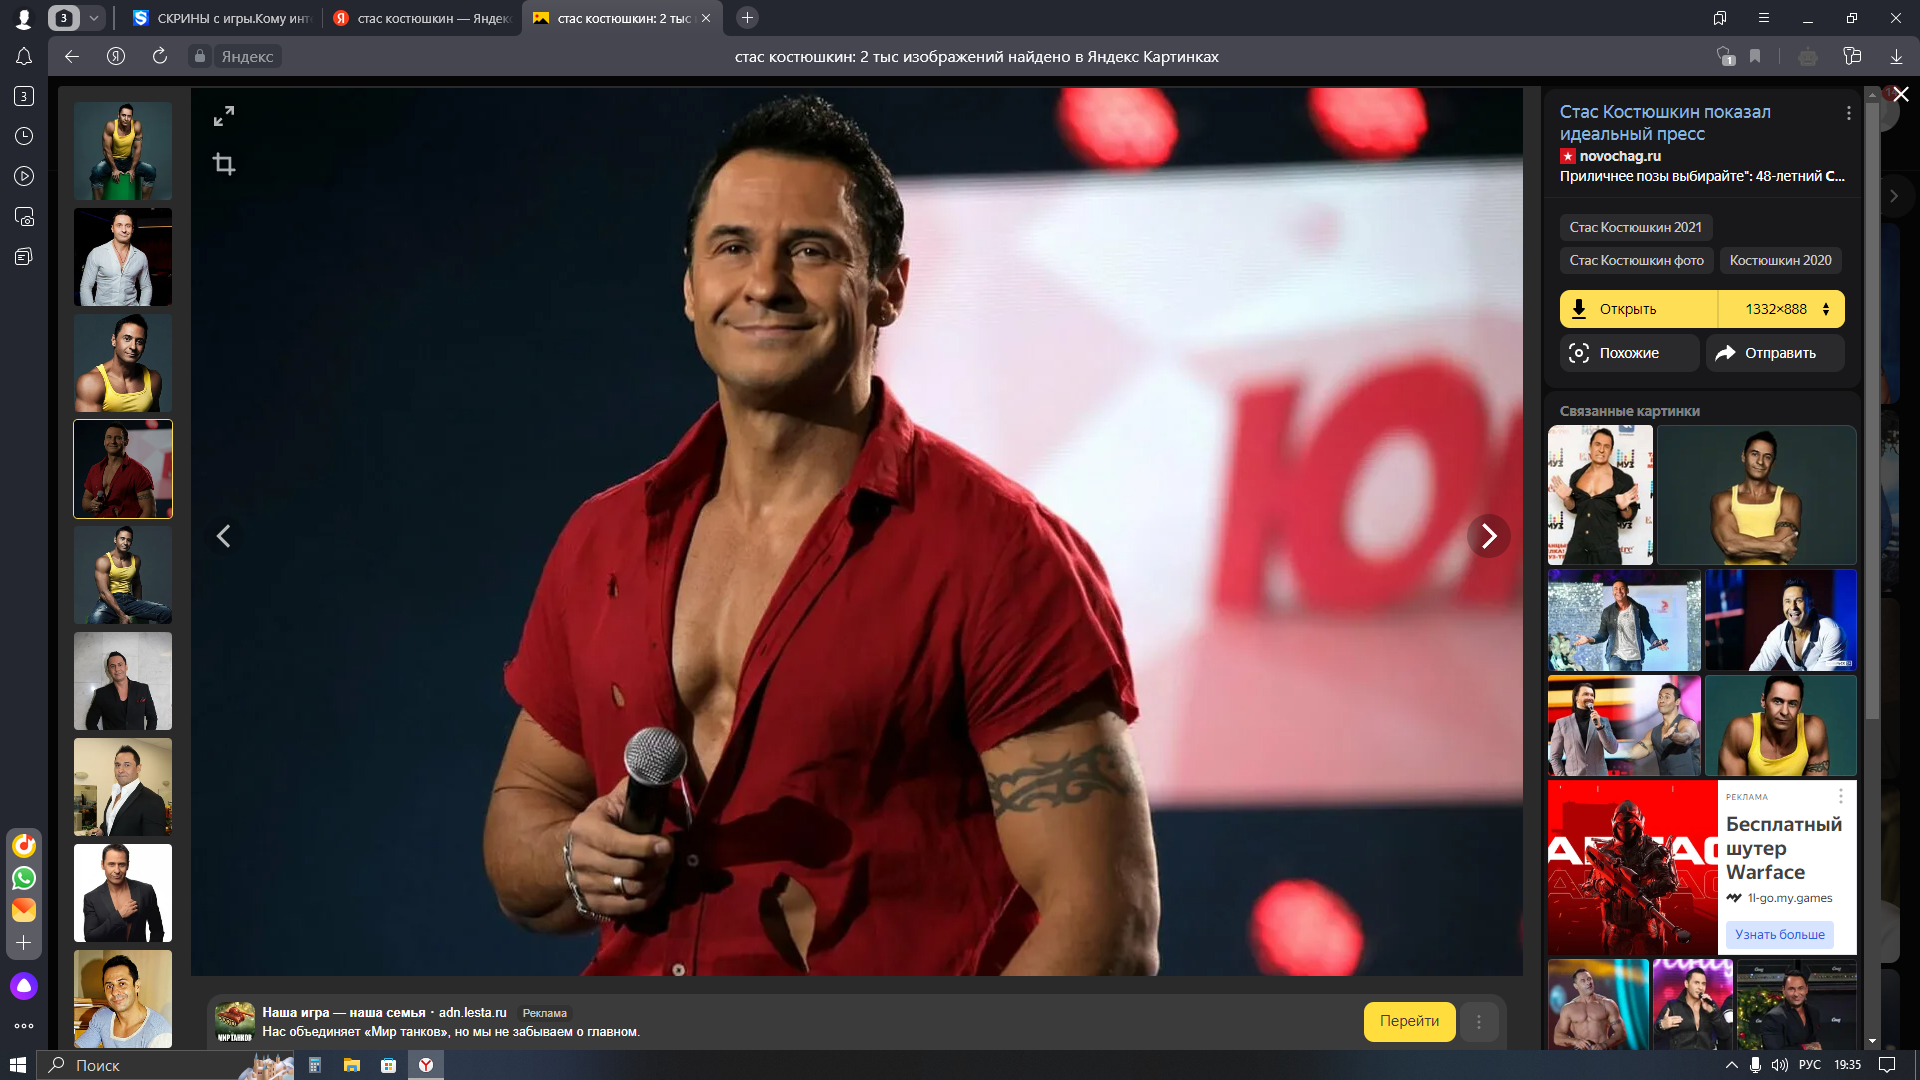Image resolution: width=1920 pixels, height=1080 pixels.
Task: Click the crop image icon
Action: point(224,164)
